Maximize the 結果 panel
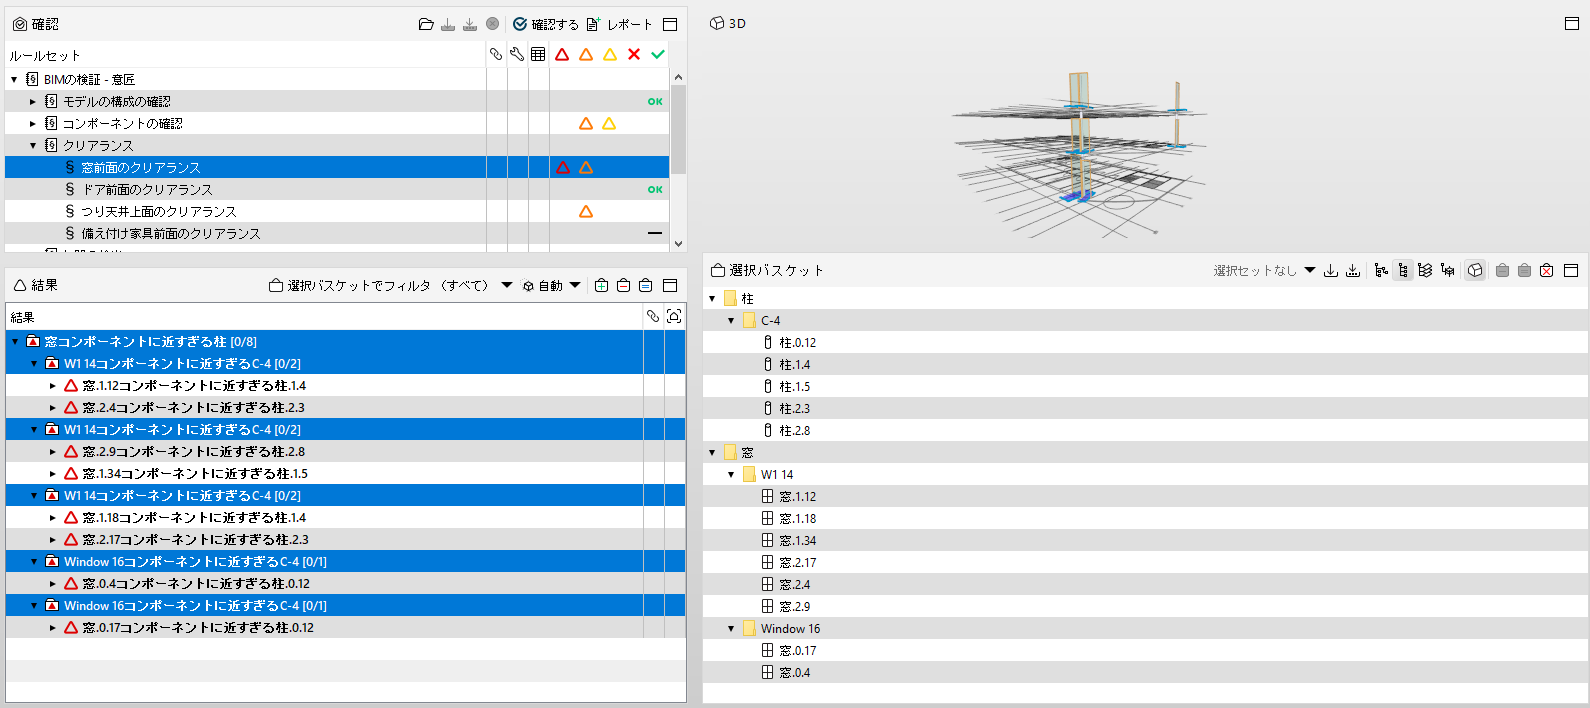 (670, 285)
